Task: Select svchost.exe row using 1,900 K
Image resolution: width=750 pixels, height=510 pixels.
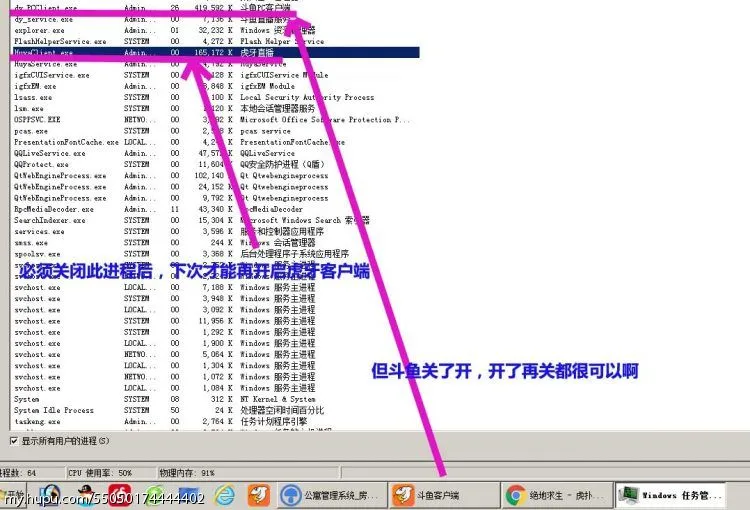Action: pos(215,343)
